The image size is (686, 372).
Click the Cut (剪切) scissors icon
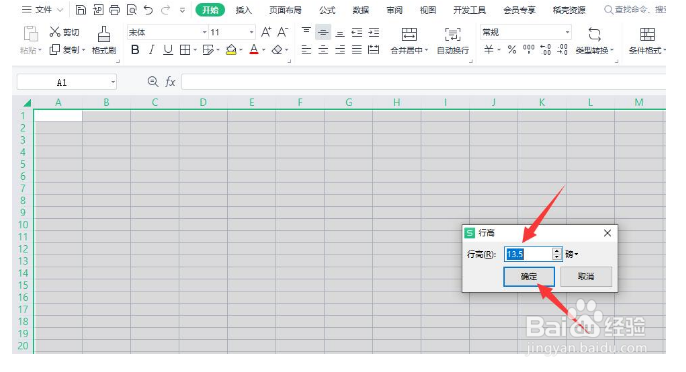point(55,32)
